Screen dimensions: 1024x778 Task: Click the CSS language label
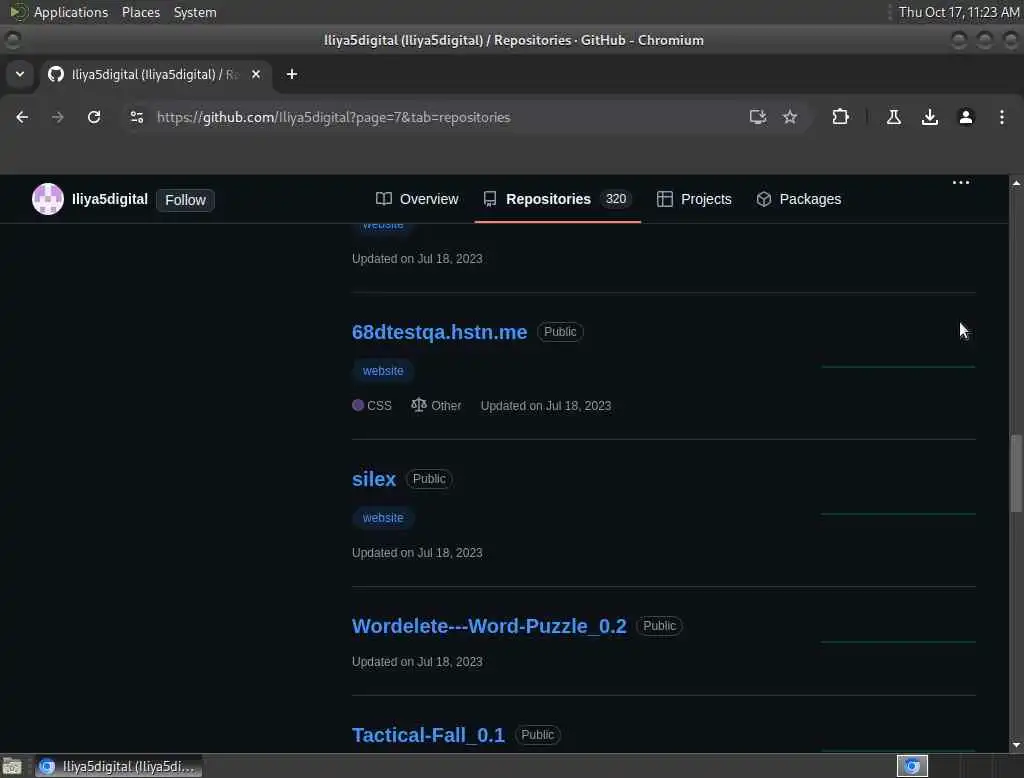(379, 406)
